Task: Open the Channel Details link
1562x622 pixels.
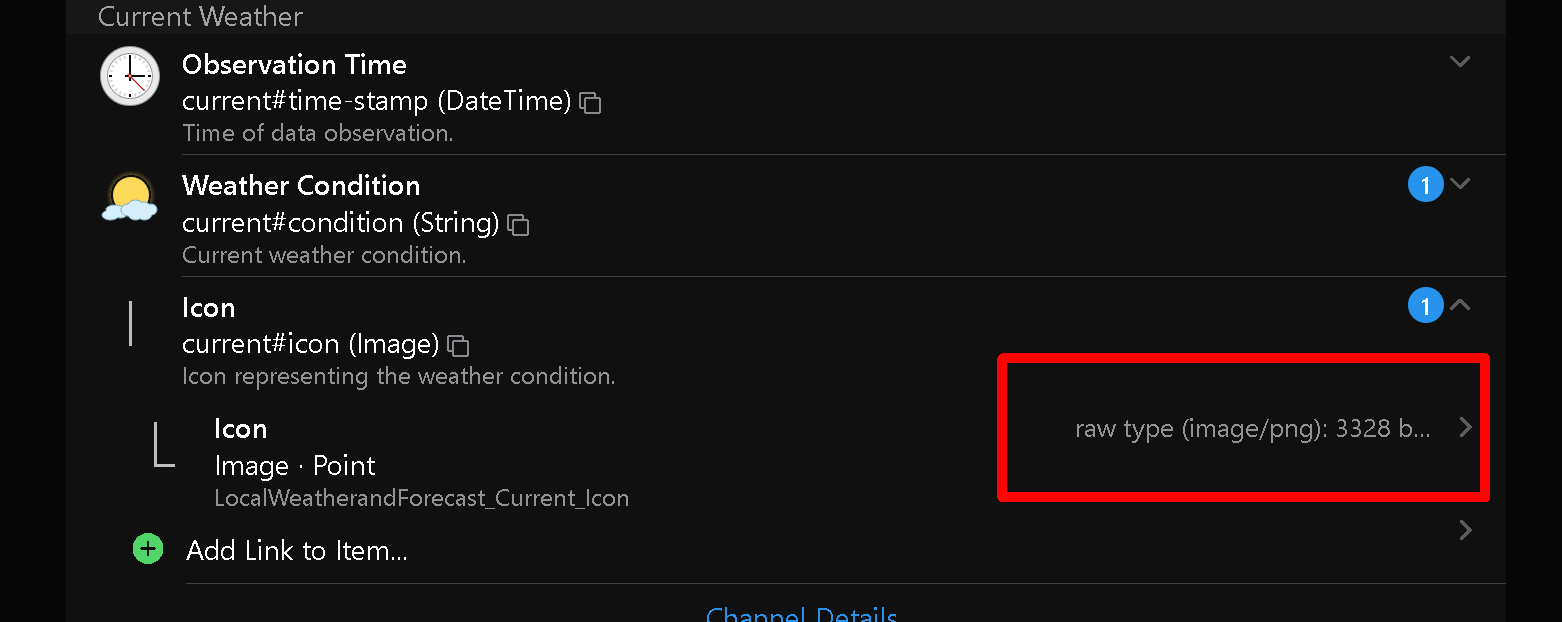Action: tap(801, 614)
